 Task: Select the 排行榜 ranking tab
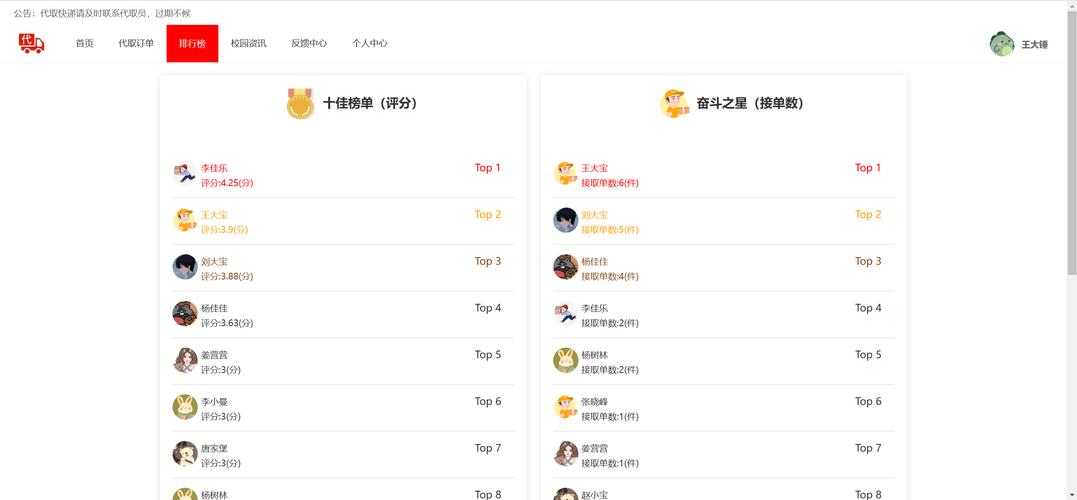coord(192,44)
